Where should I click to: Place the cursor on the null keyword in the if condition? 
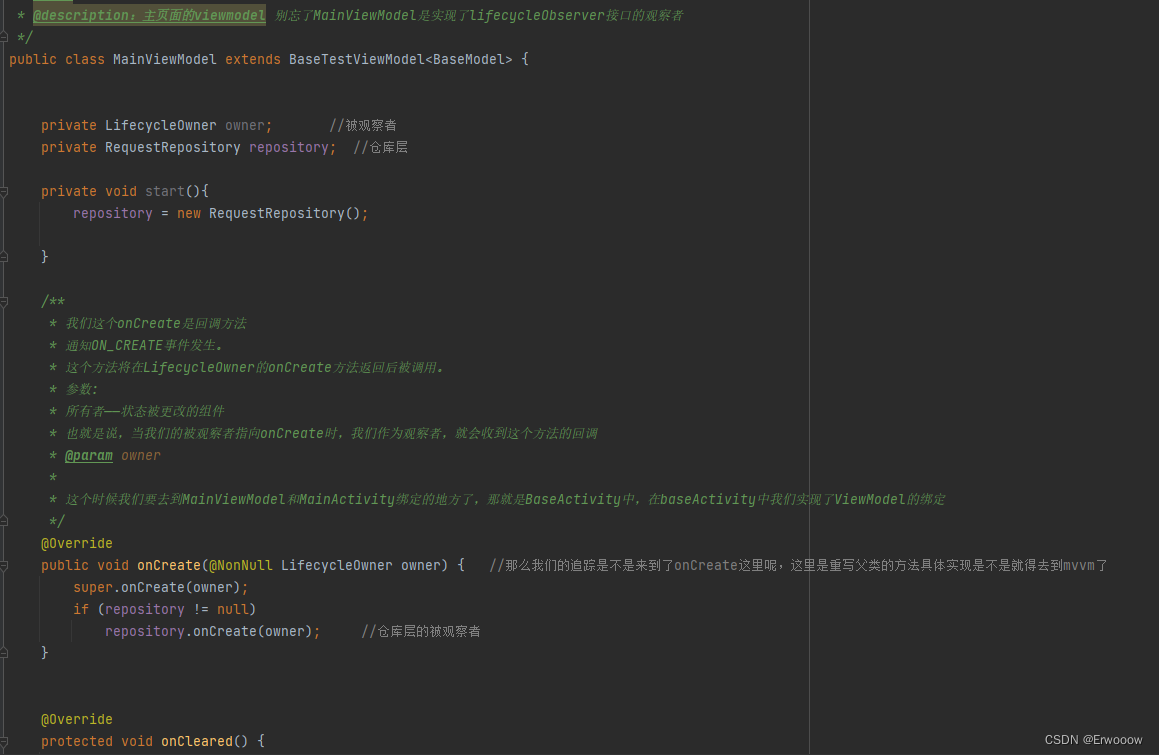233,609
